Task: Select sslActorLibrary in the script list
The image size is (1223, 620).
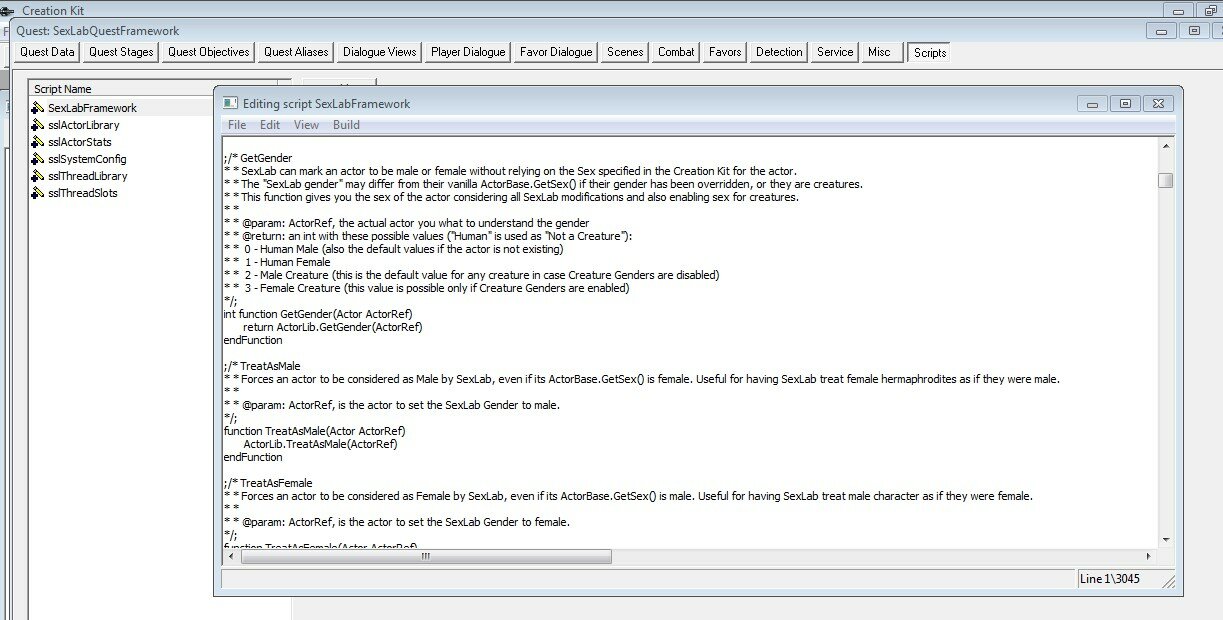Action: 84,125
